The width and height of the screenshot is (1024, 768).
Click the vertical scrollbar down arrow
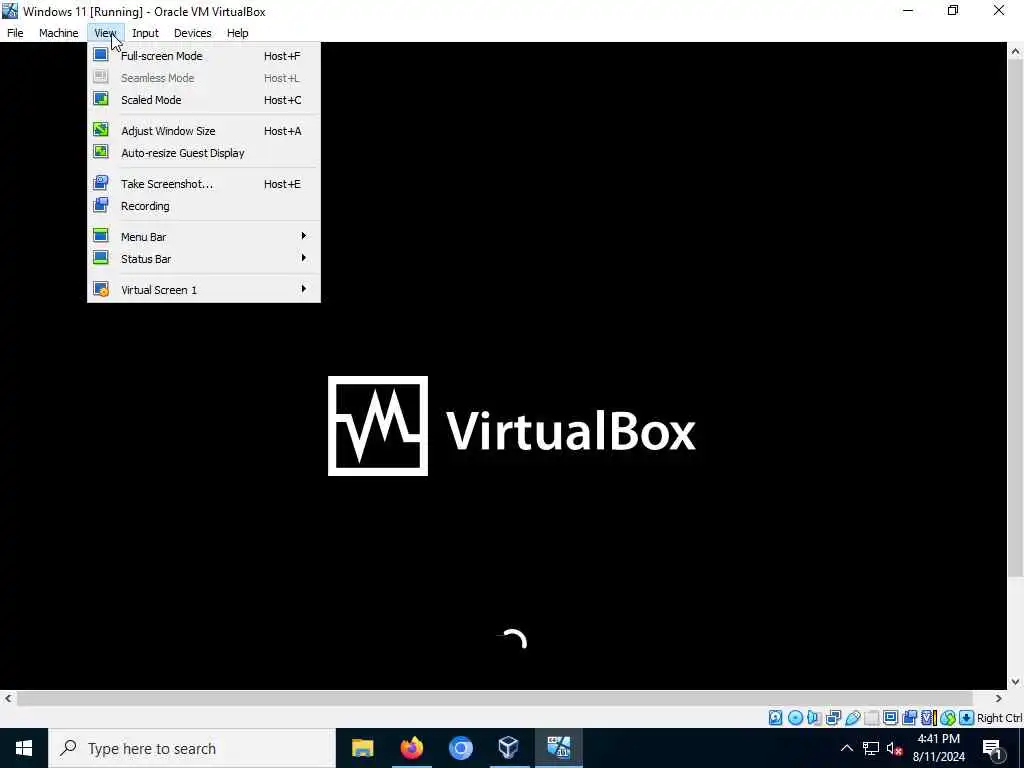[x=1016, y=682]
